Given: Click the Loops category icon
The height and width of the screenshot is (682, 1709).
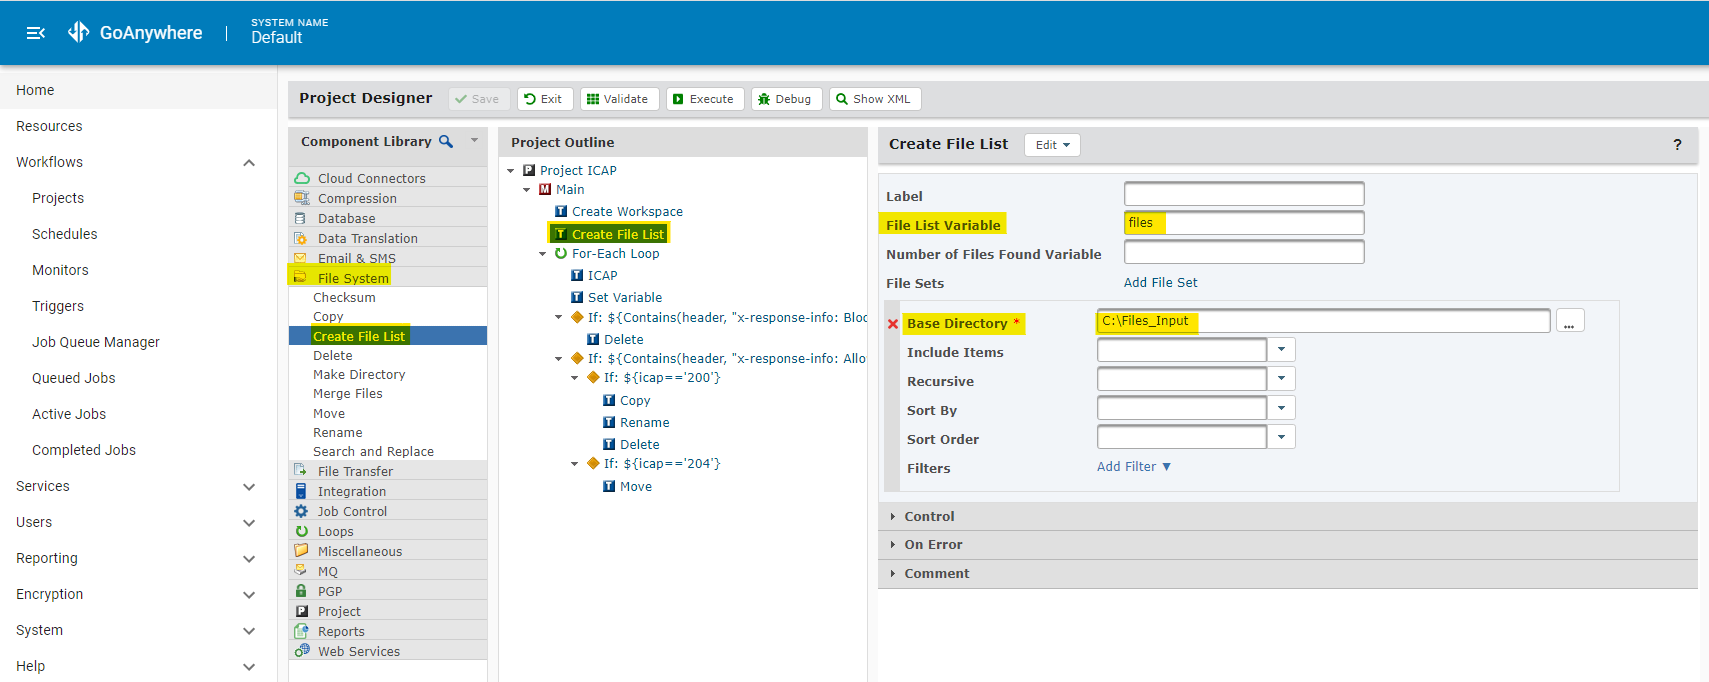Looking at the screenshot, I should 301,531.
